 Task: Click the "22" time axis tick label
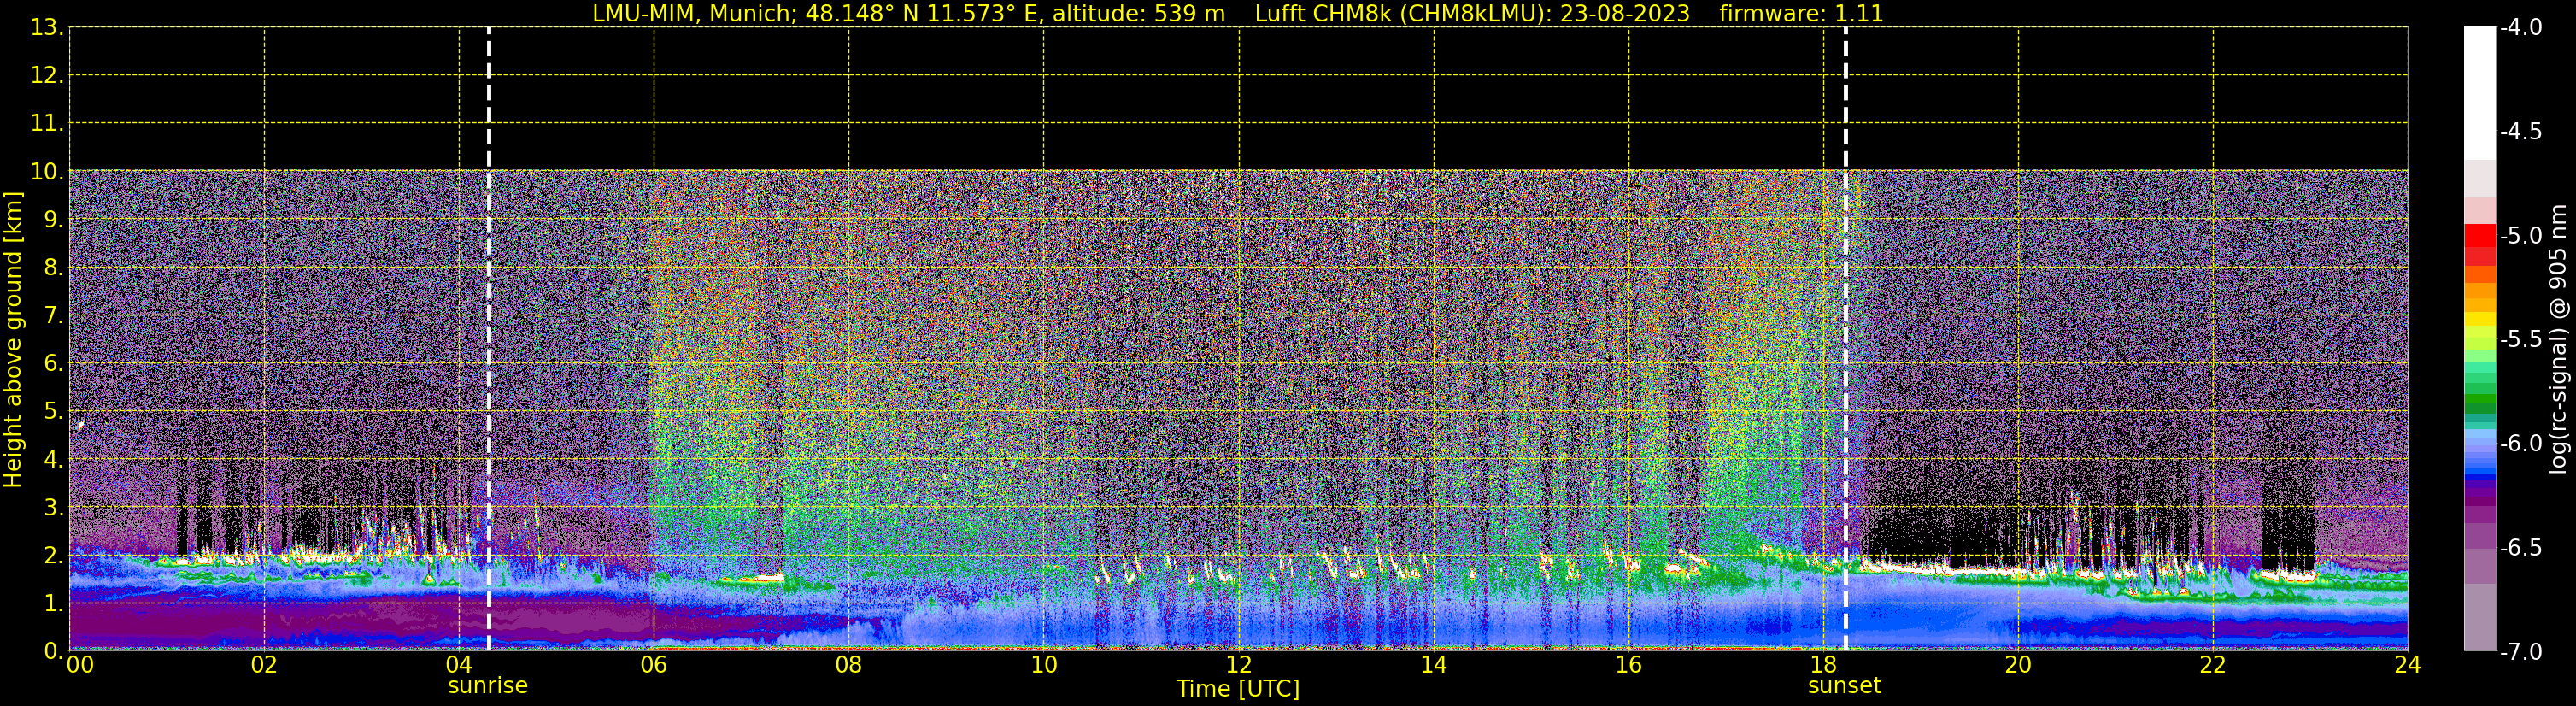pos(2213,665)
